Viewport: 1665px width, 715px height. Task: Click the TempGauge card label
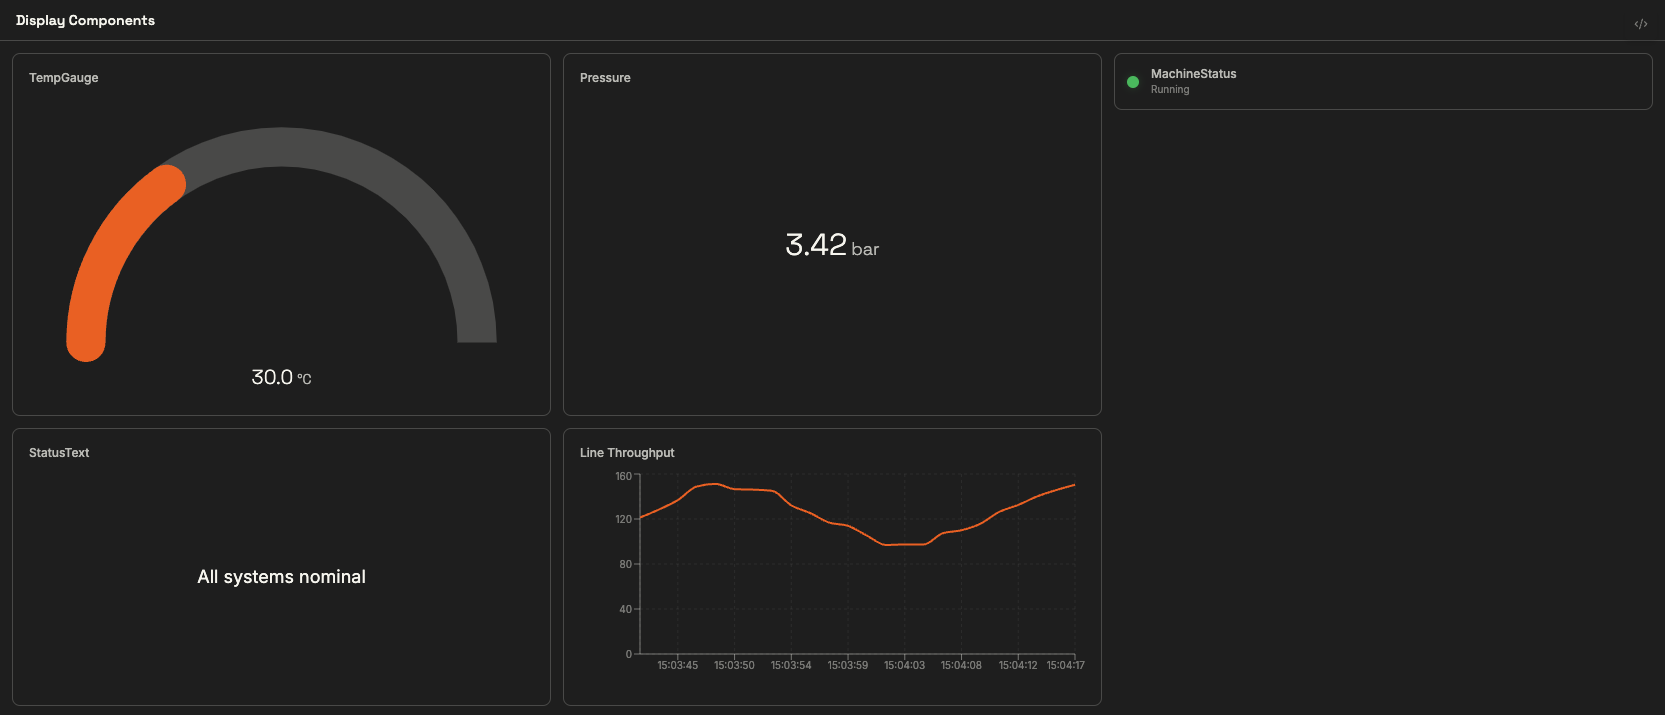coord(64,78)
